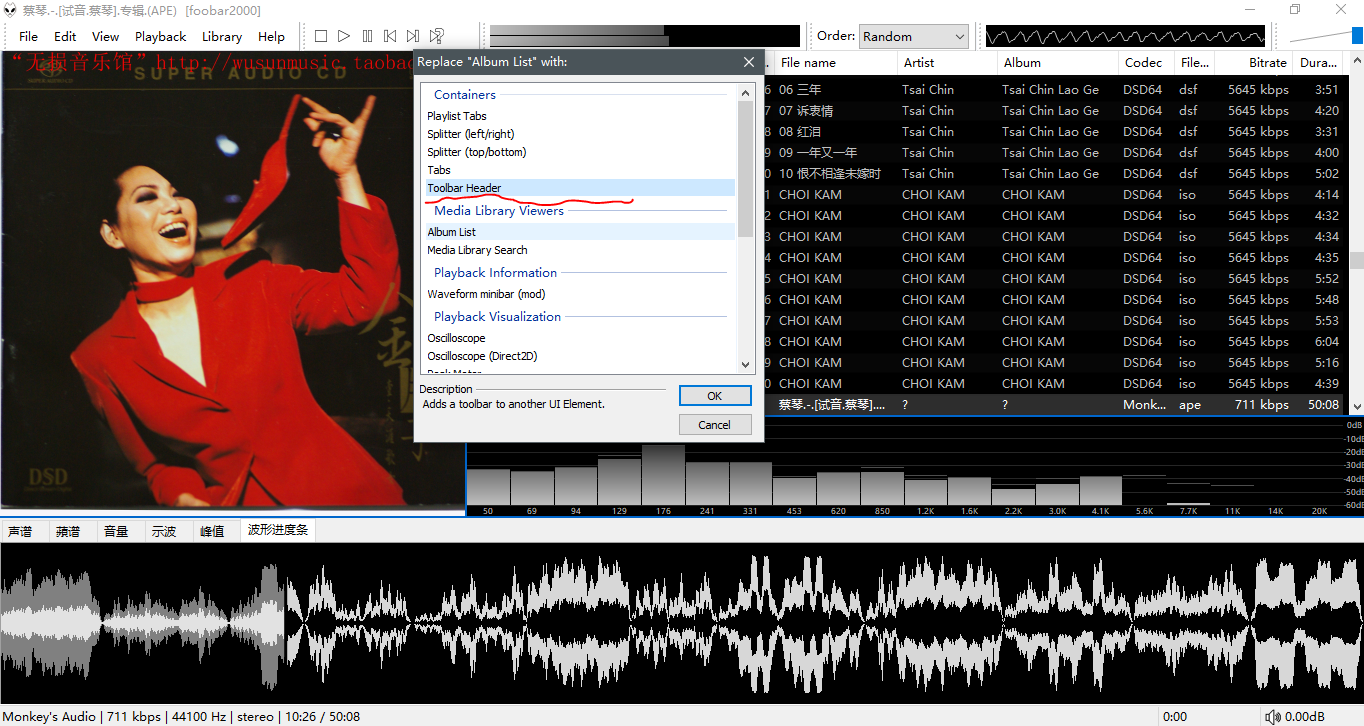Sort playlist by Bitrate column header

tap(1267, 62)
